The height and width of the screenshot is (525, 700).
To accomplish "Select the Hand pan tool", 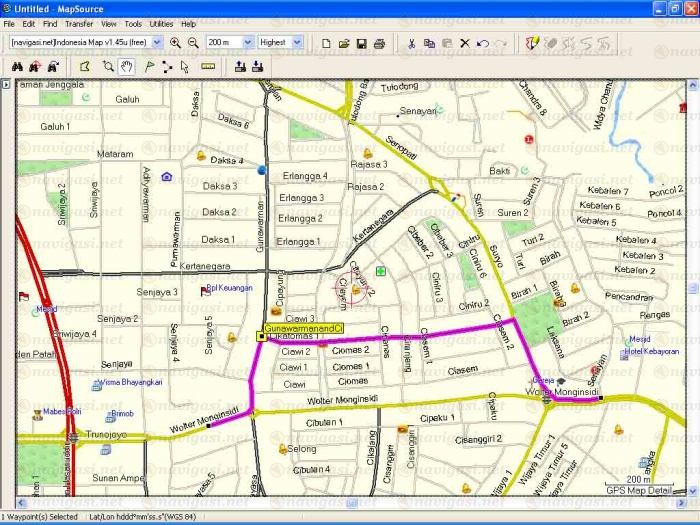I will pos(127,67).
